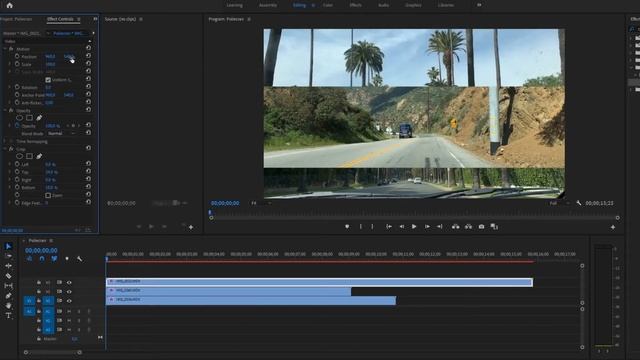The width and height of the screenshot is (640, 360).
Task: Open Effects workspace tab
Action: 356,5
